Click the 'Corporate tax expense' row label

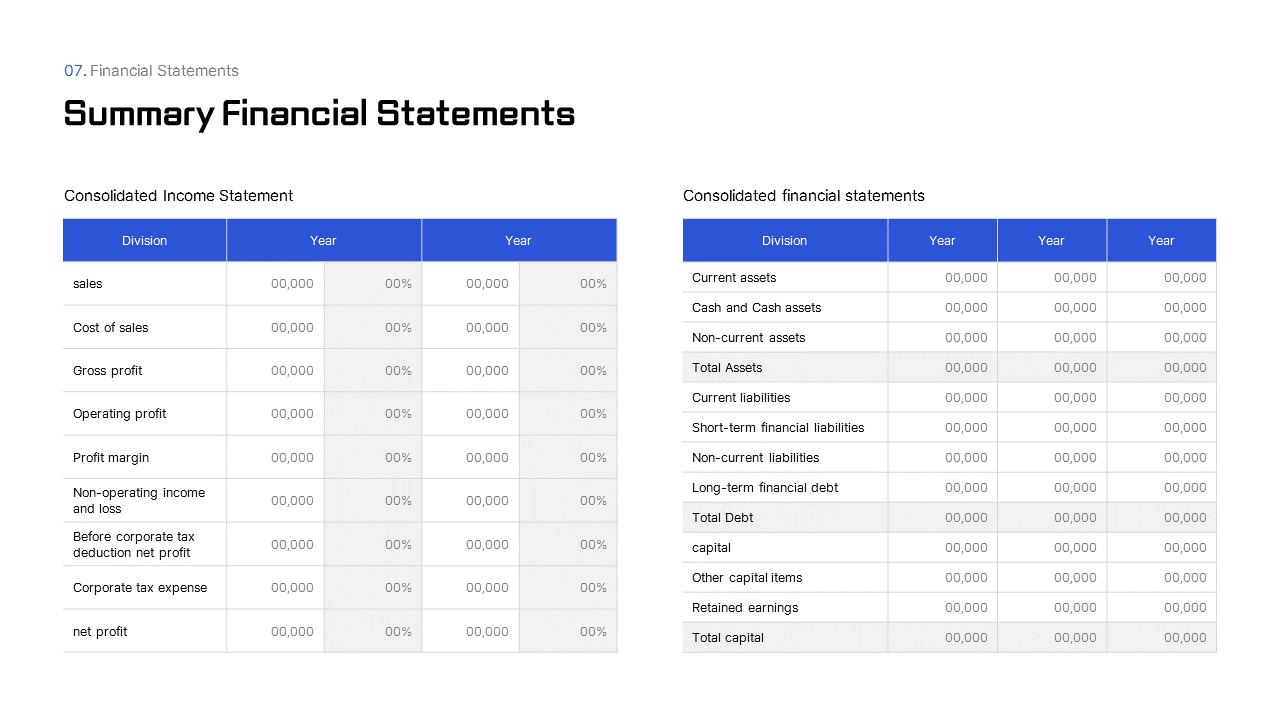point(139,588)
